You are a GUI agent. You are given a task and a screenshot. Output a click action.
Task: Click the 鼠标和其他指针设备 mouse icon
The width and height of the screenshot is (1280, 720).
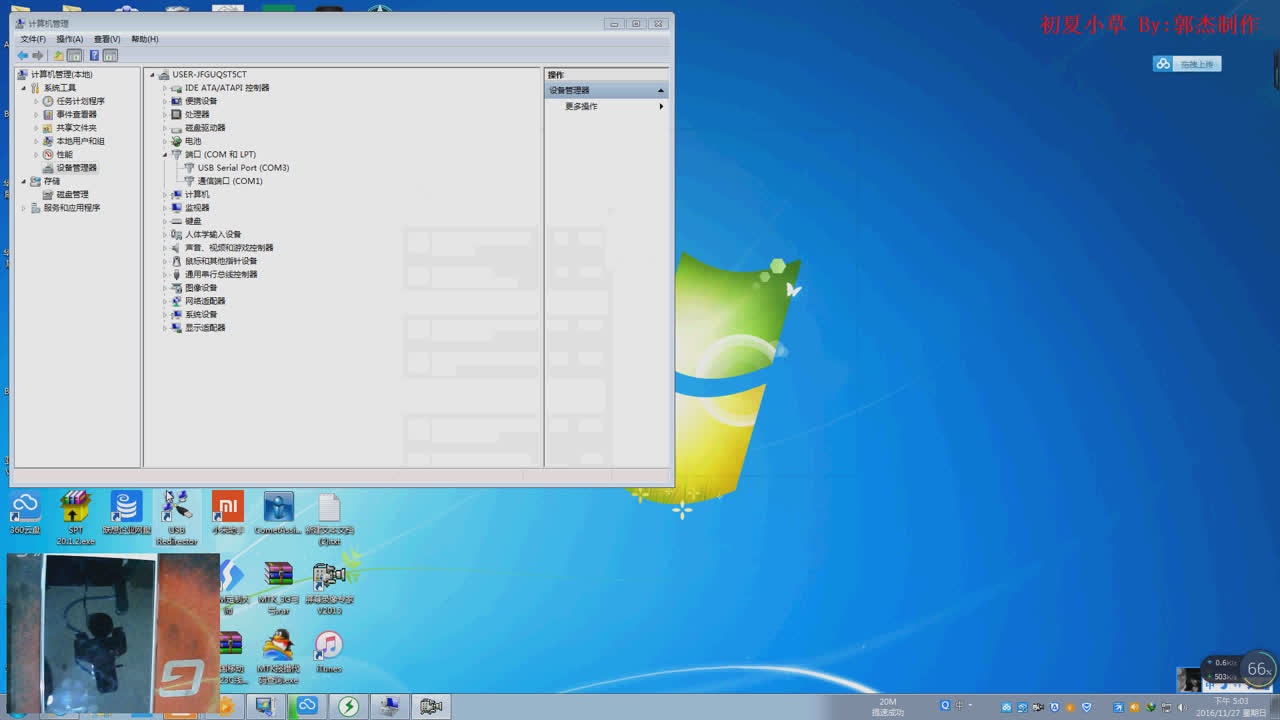177,261
